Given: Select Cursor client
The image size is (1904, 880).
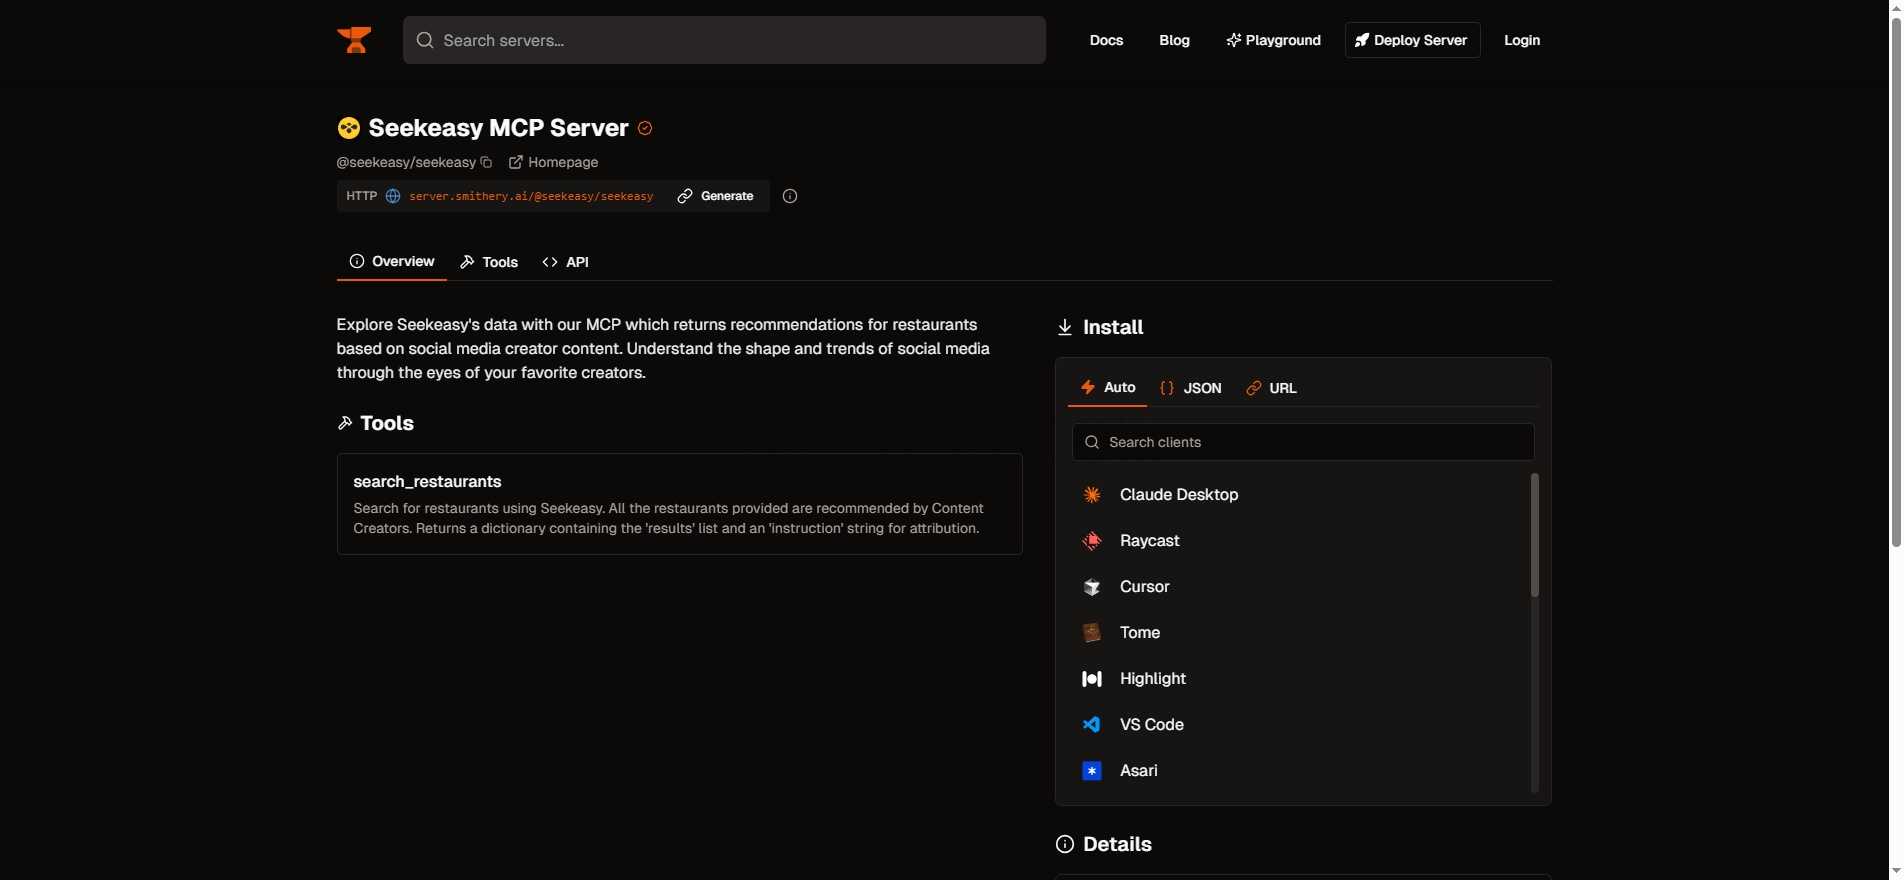Looking at the screenshot, I should coord(1300,587).
